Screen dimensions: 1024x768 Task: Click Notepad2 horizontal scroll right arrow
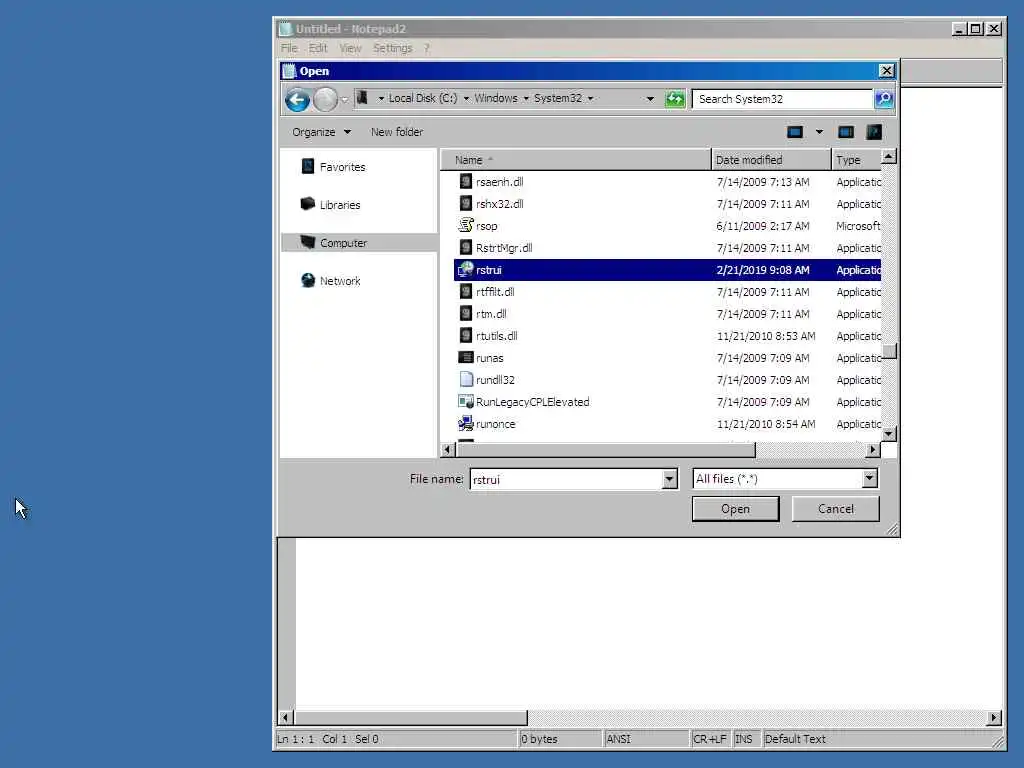(x=993, y=717)
